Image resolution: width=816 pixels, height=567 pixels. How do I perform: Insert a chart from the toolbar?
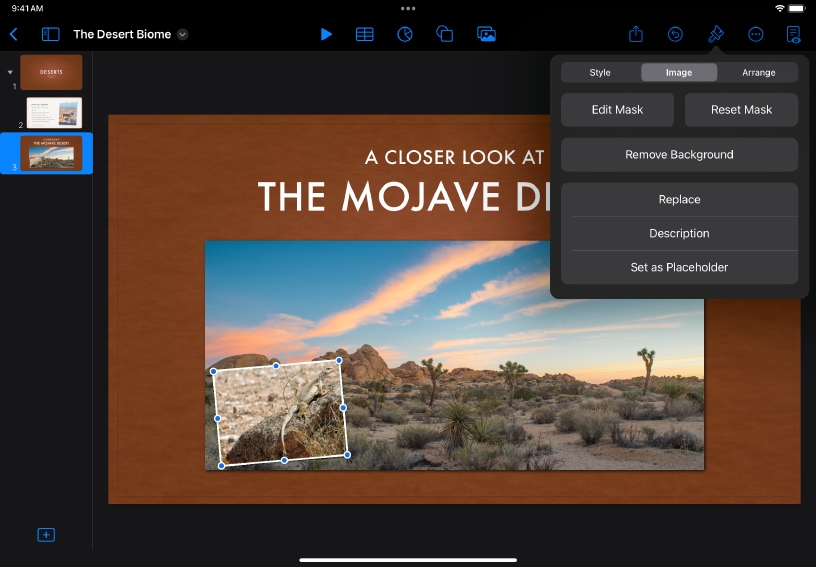coord(405,34)
